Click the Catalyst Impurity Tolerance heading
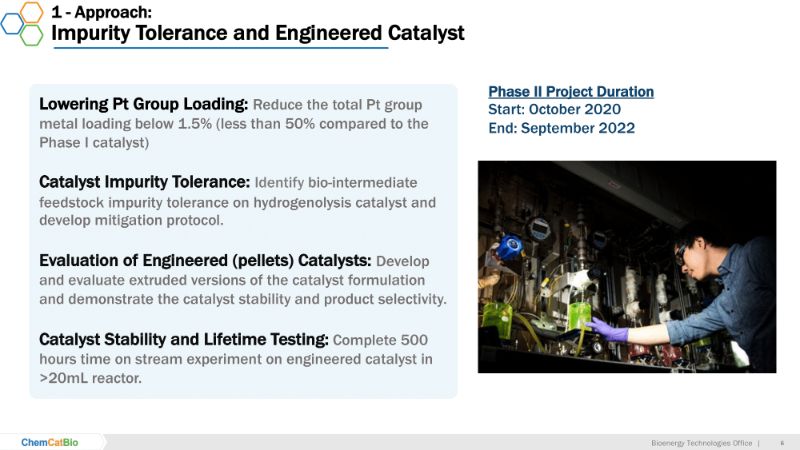This screenshot has height=450, width=800. pyautogui.click(x=144, y=182)
